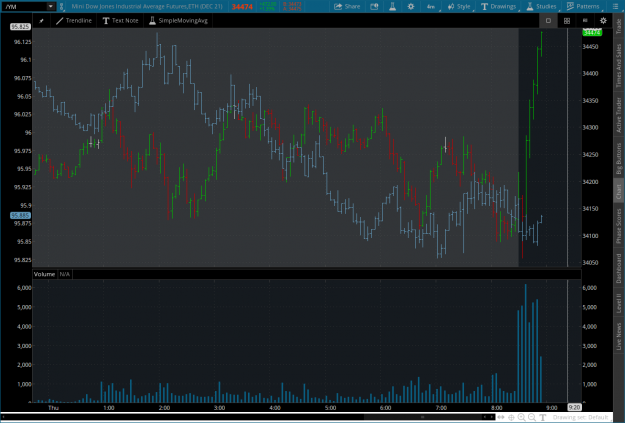This screenshot has width=625, height=423.
Task: Click the blue 95.885 price bubble
Action: pyautogui.click(x=20, y=216)
